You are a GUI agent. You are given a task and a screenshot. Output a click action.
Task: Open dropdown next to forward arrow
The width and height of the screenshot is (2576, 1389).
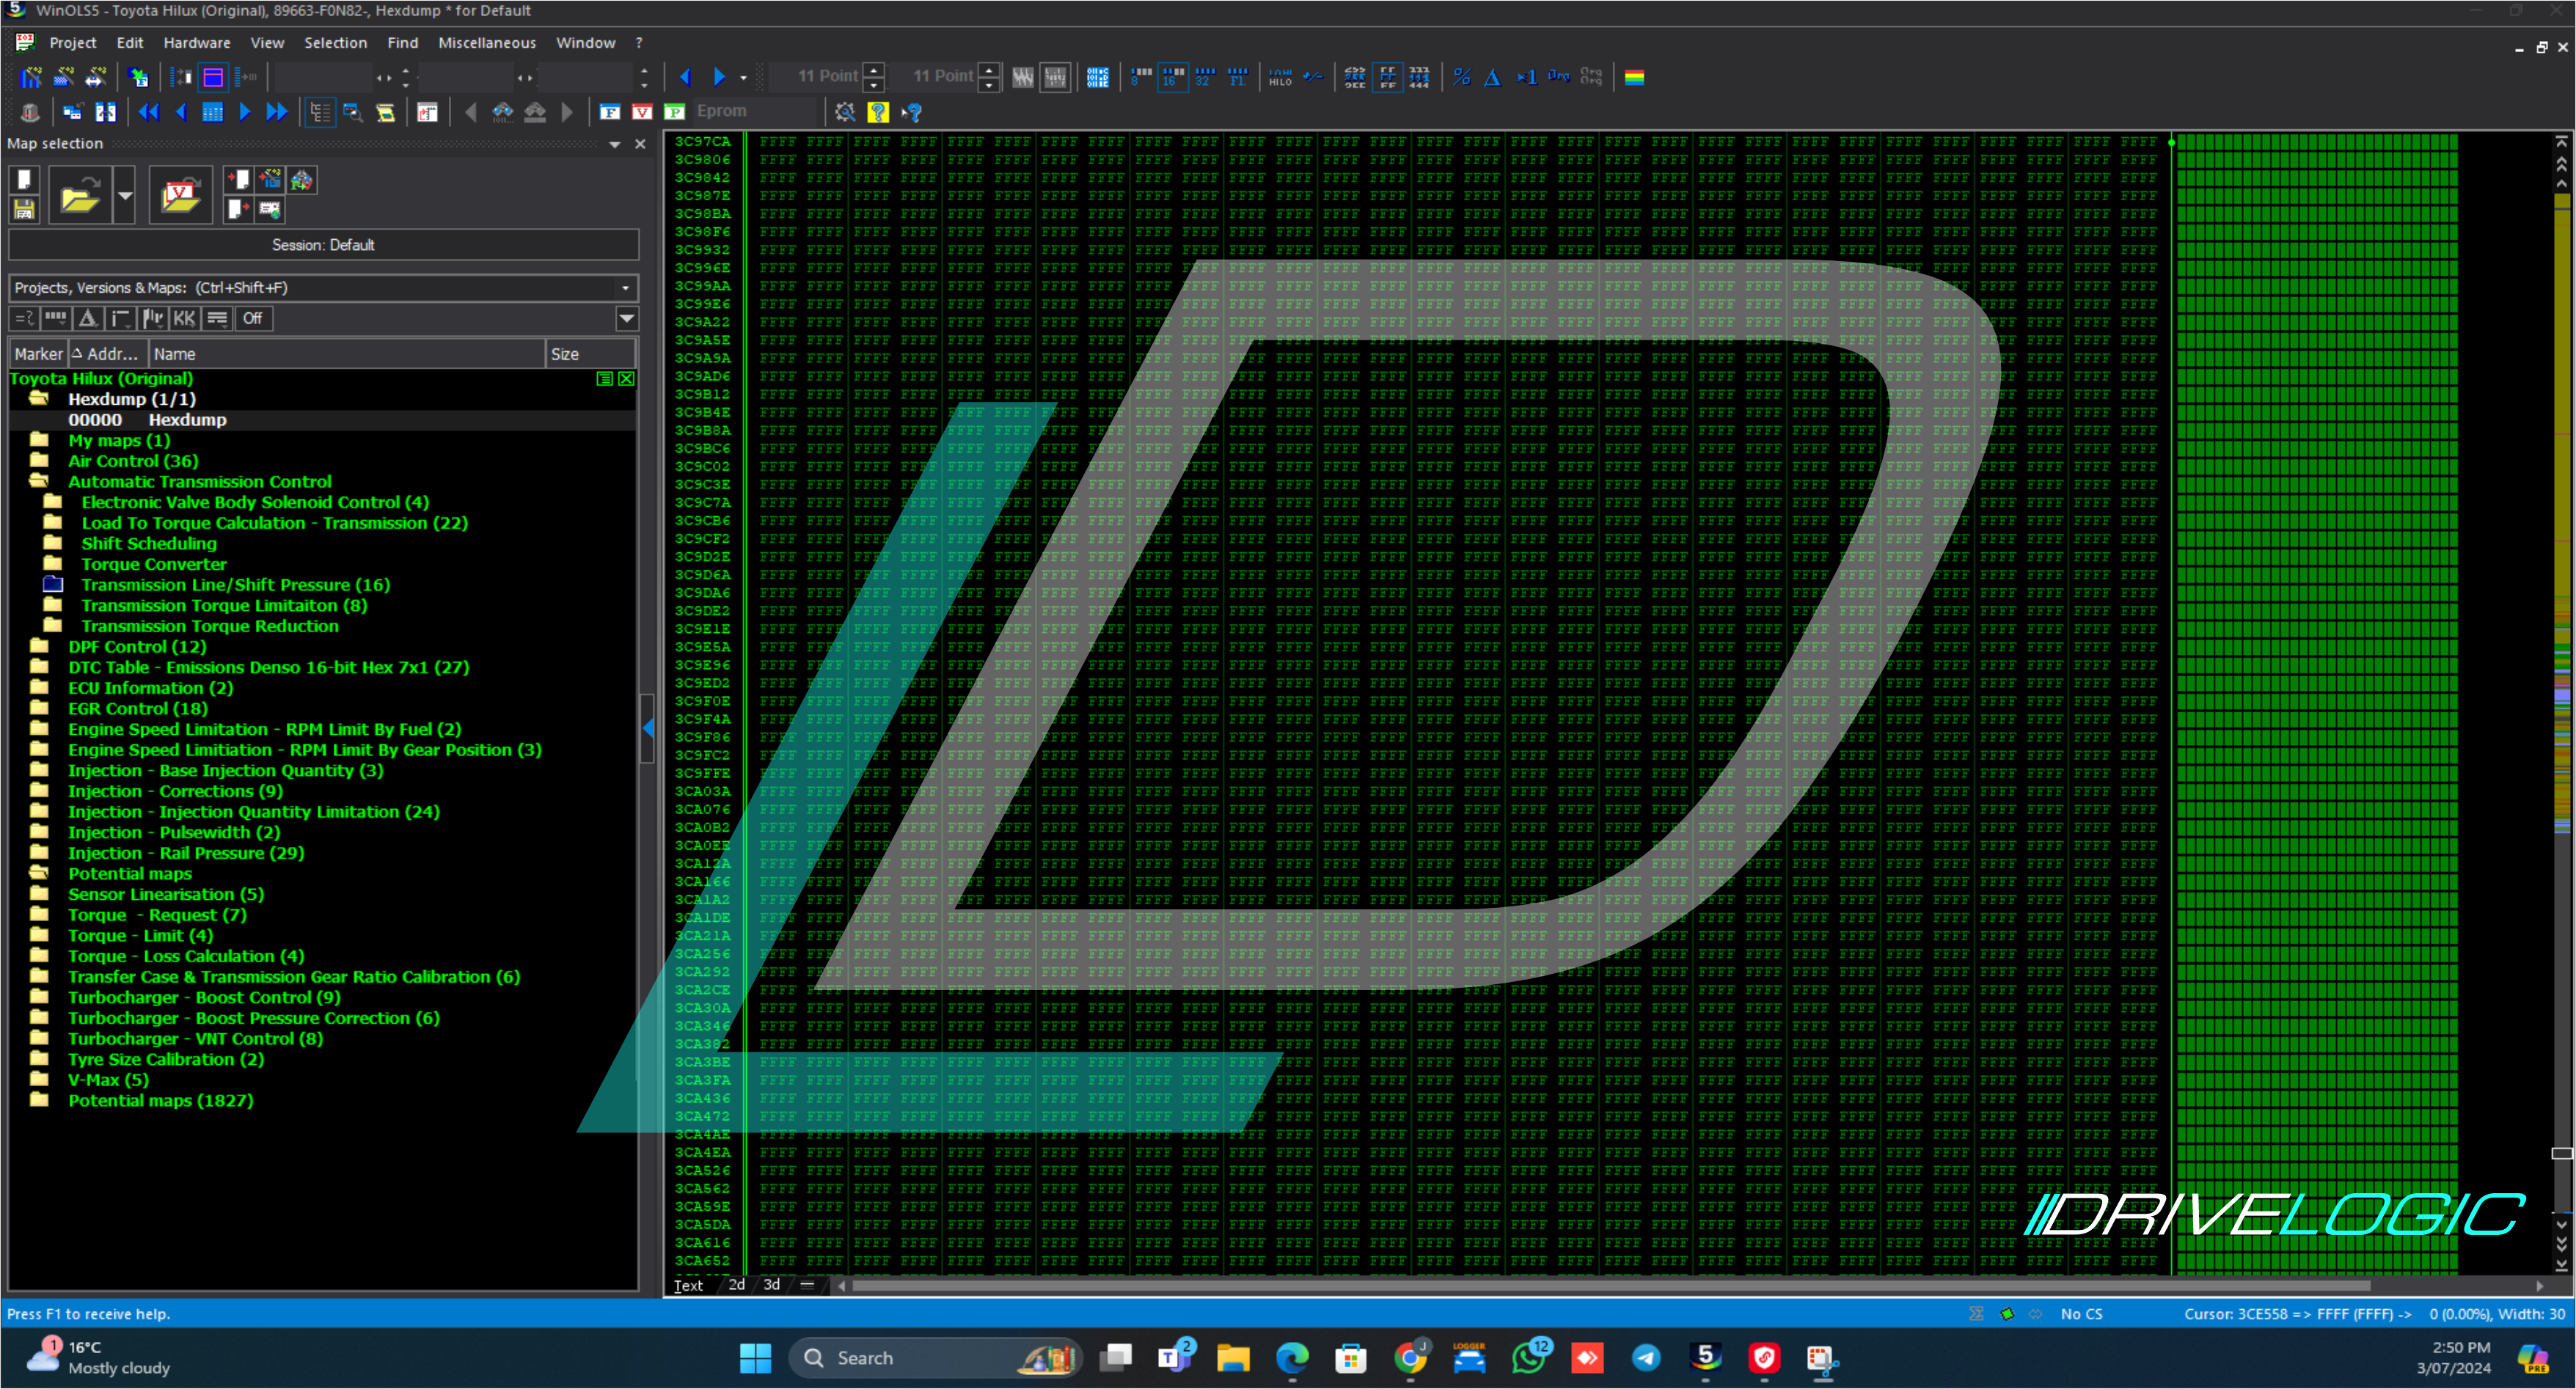coord(743,77)
